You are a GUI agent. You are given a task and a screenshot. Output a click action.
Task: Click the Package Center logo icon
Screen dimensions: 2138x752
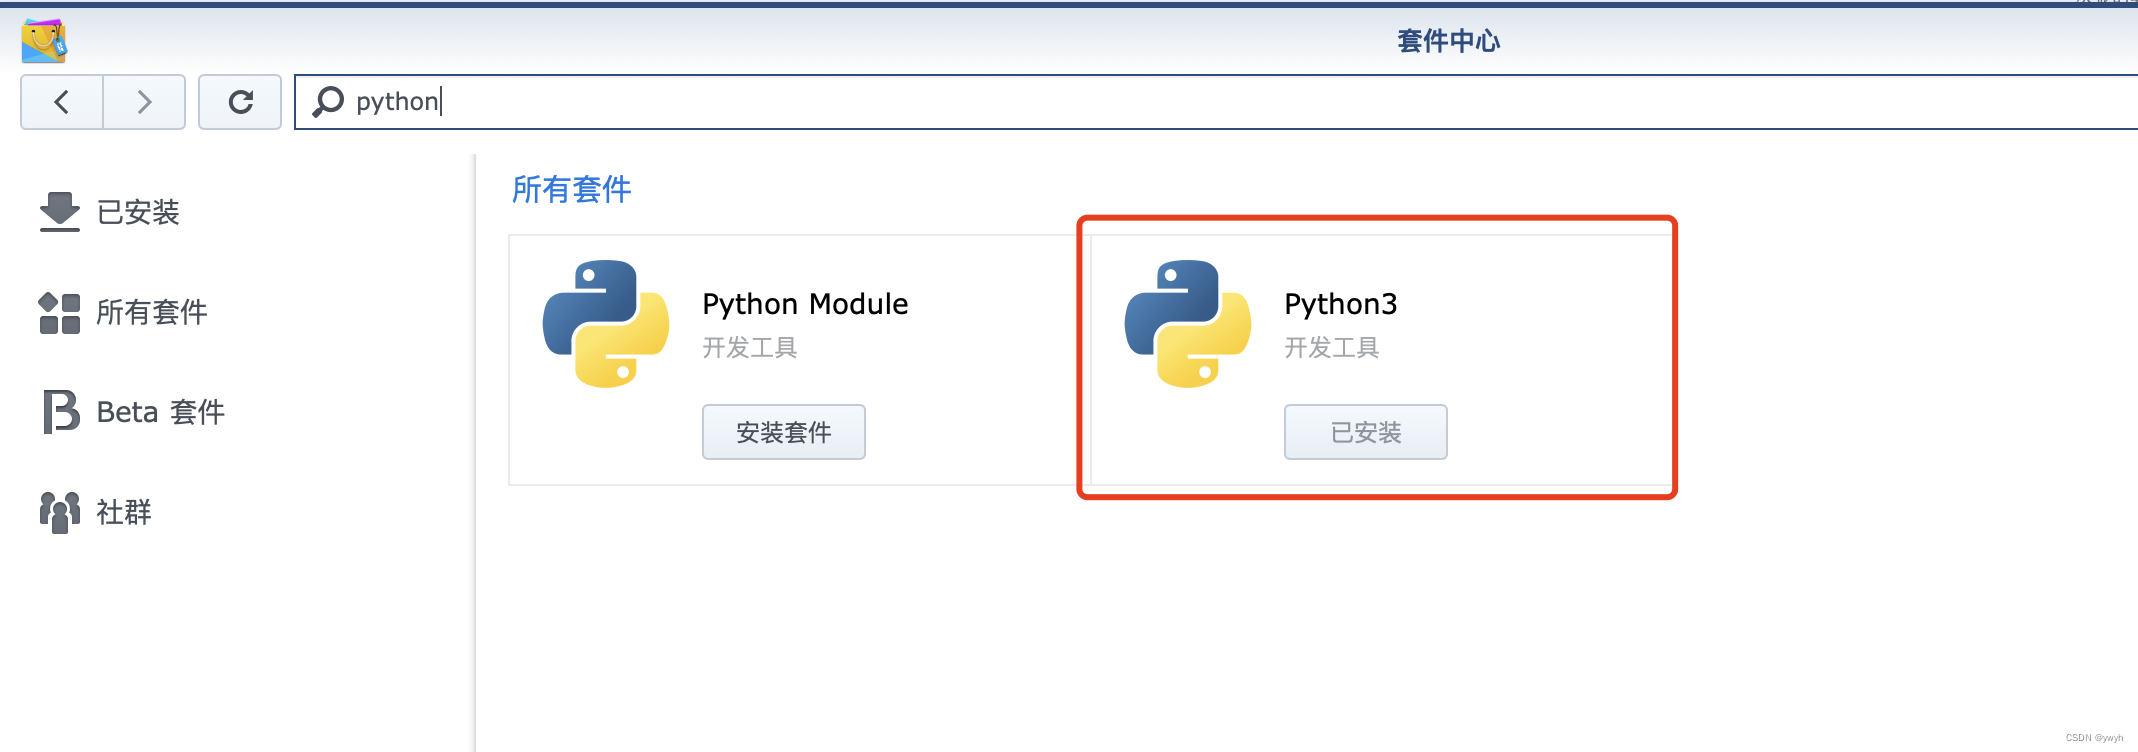click(x=44, y=40)
